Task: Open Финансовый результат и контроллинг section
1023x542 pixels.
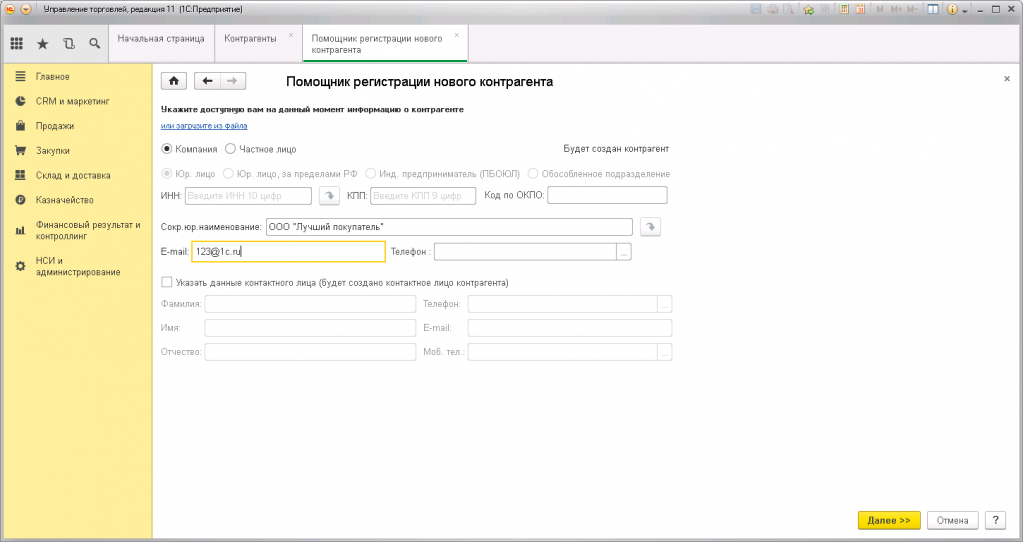Action: 87,230
